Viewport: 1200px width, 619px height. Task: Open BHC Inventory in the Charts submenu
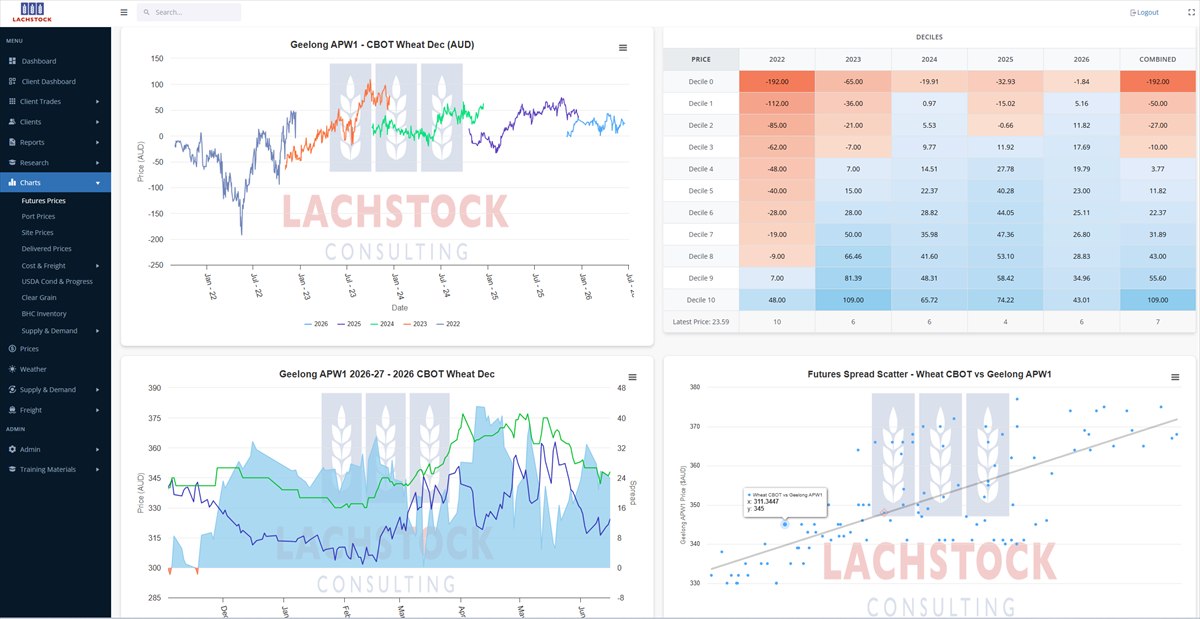click(x=44, y=313)
